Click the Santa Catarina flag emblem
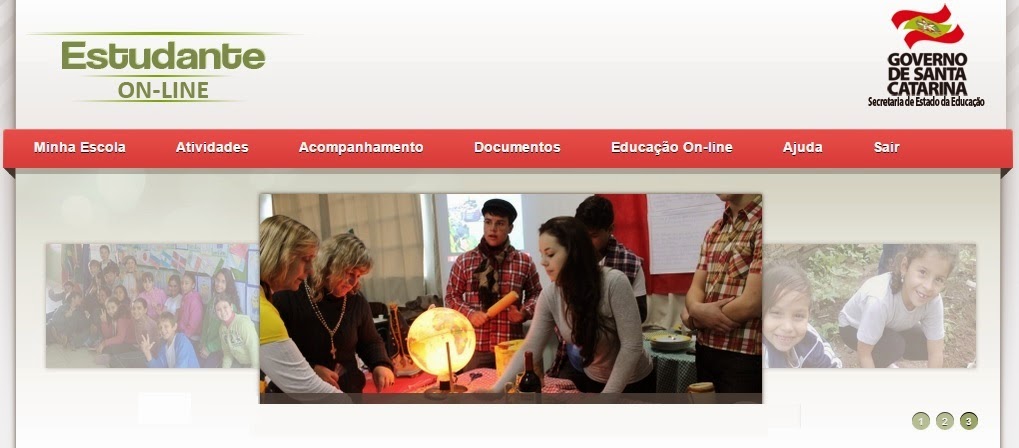The width and height of the screenshot is (1019, 448). click(x=928, y=27)
